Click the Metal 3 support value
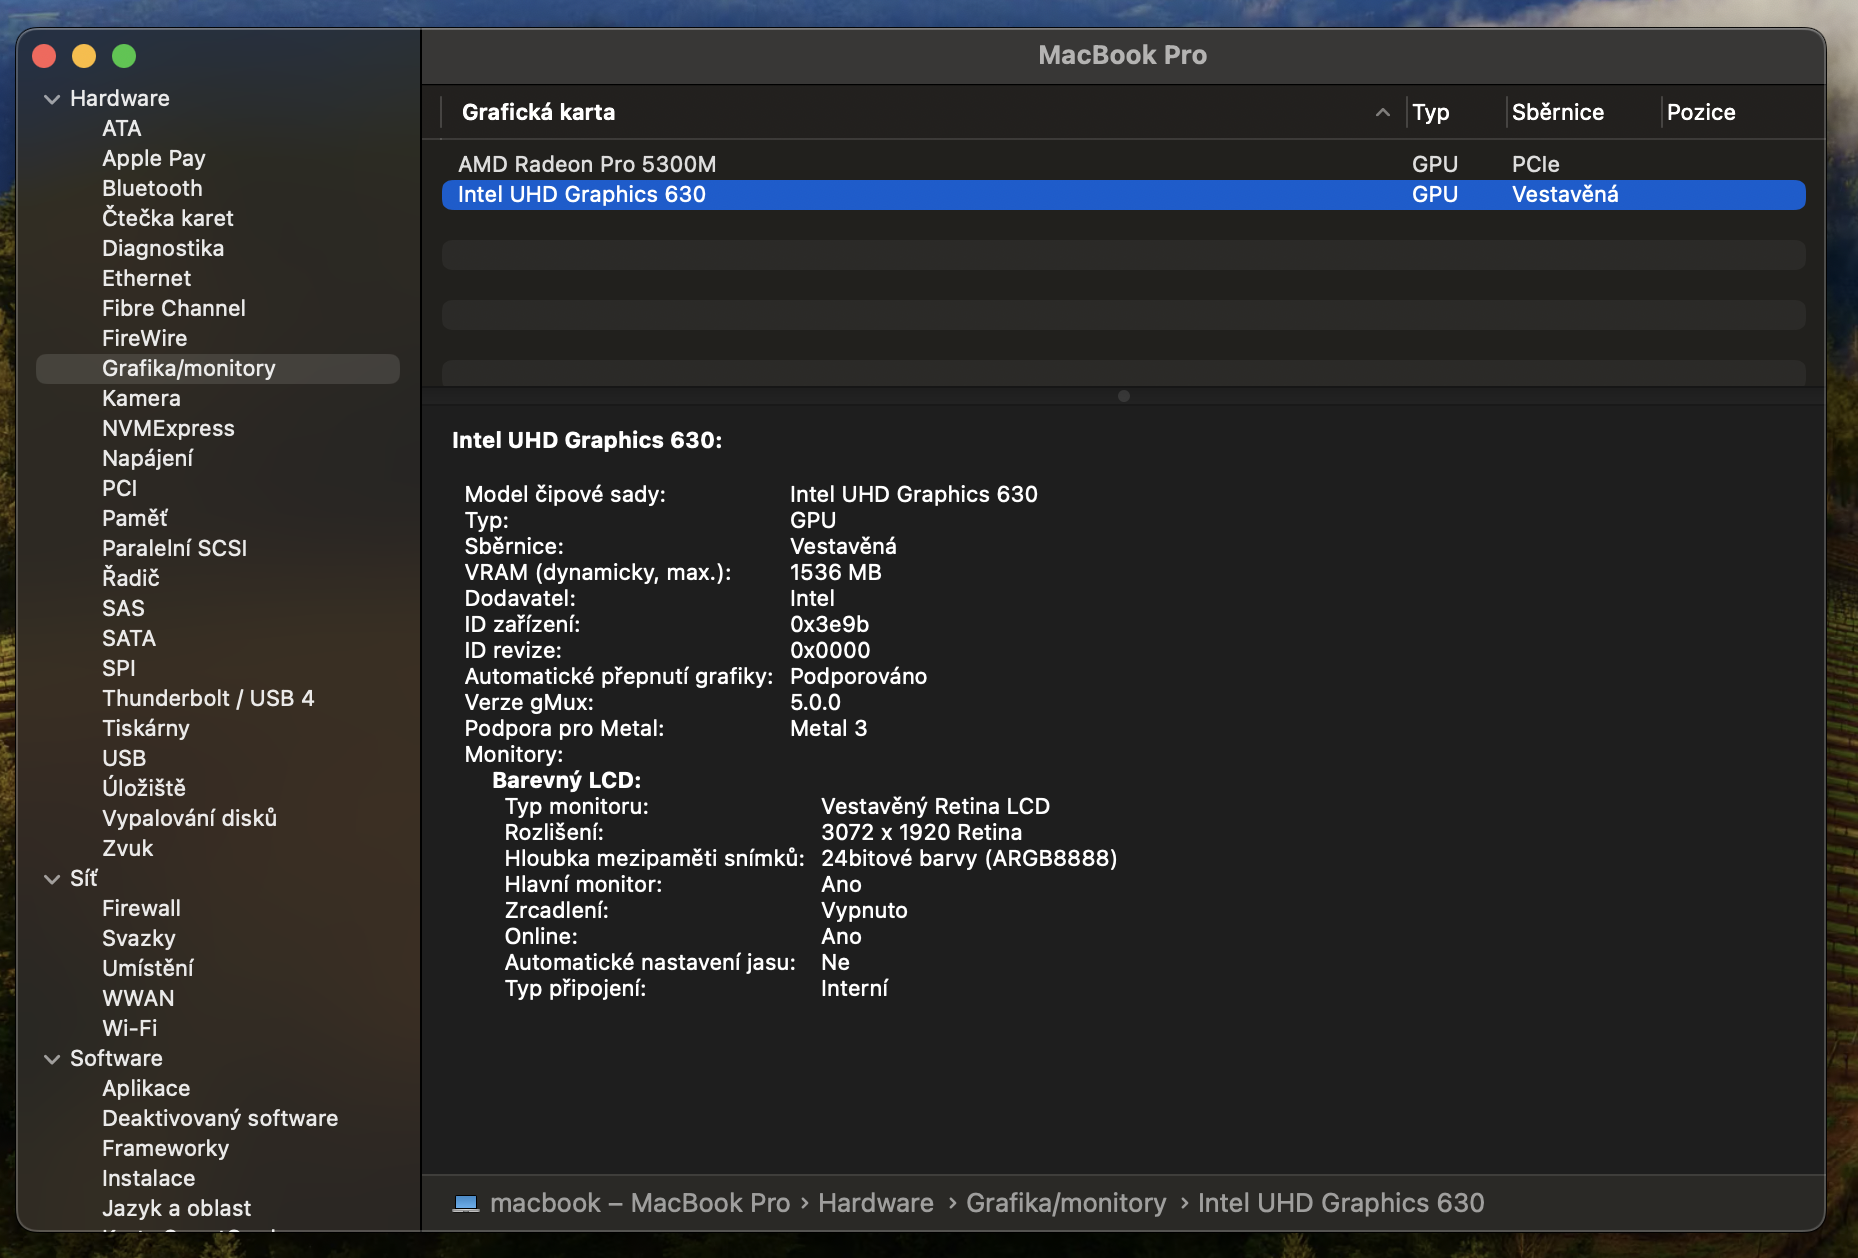 (828, 728)
